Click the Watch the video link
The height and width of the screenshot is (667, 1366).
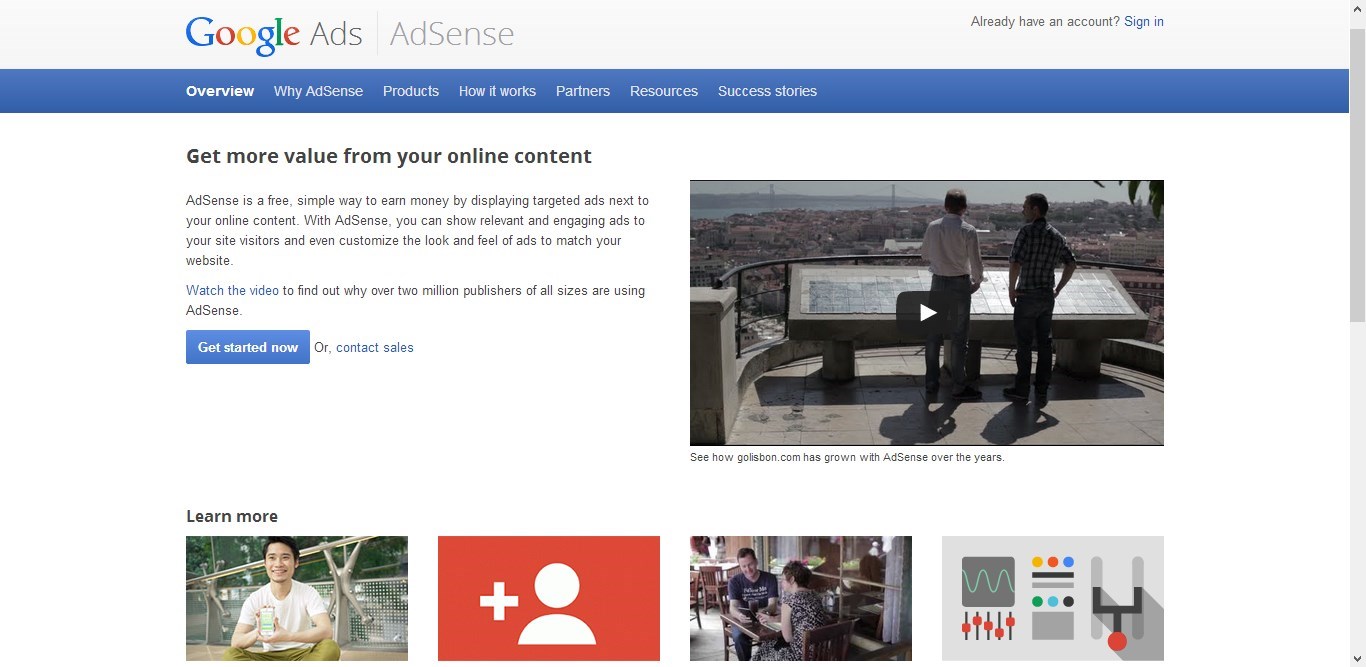click(x=232, y=291)
